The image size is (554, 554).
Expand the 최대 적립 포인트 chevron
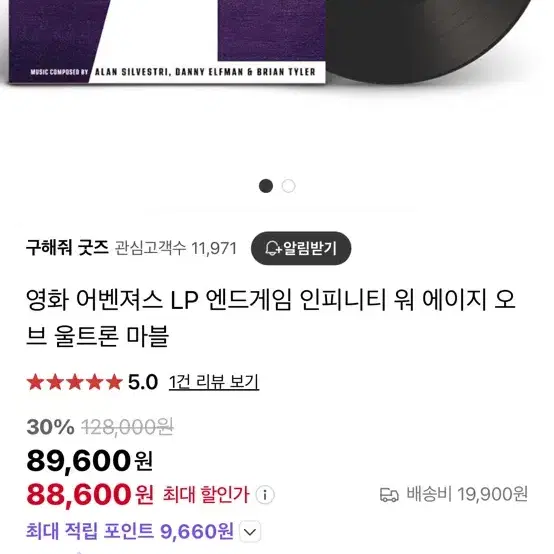click(x=250, y=531)
